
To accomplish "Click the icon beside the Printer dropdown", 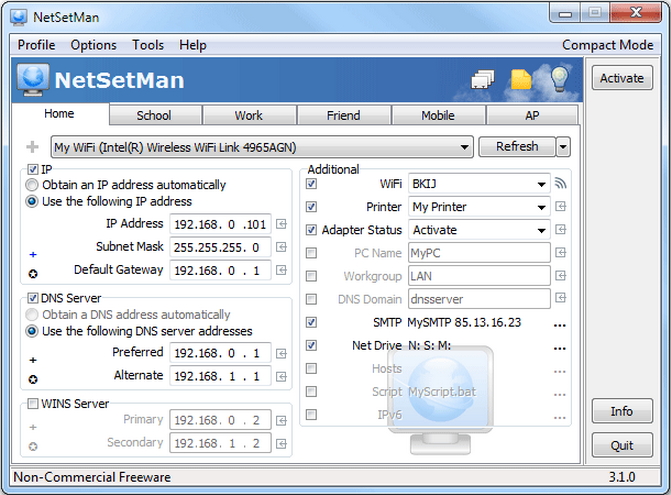I will [x=561, y=207].
